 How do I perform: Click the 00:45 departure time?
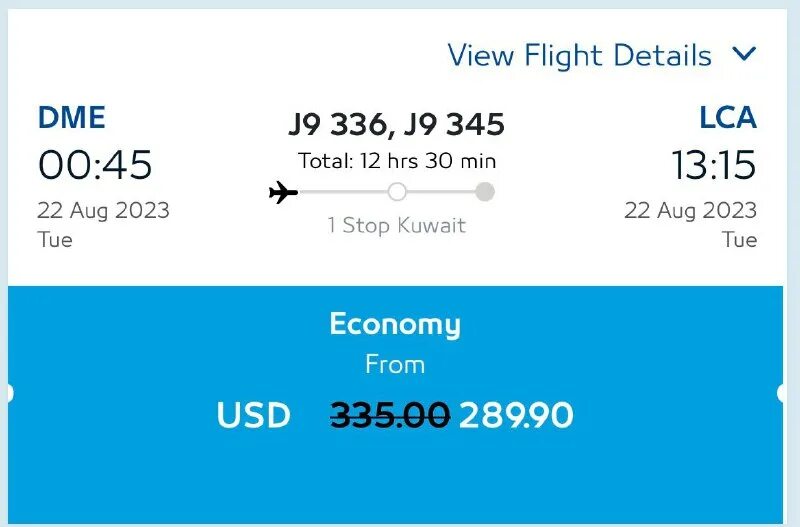[95, 165]
